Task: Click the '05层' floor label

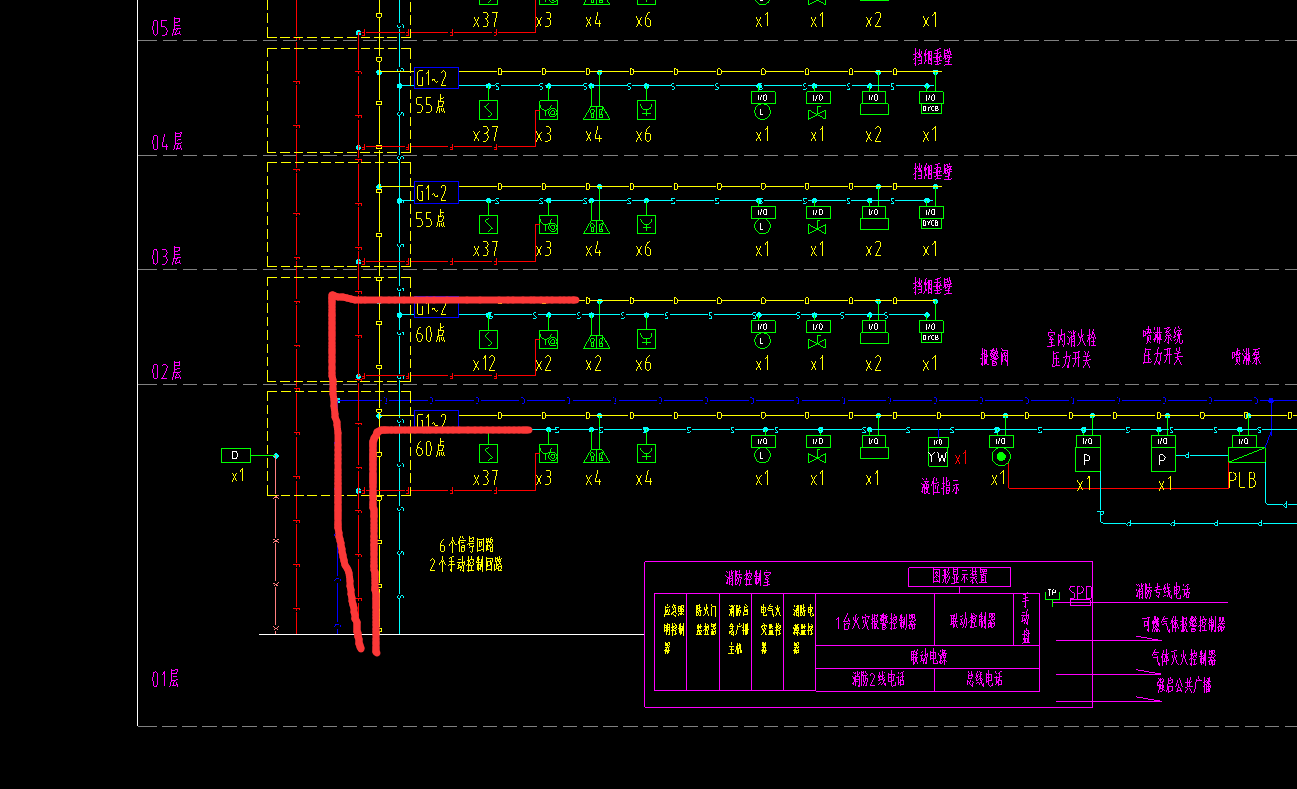Action: point(166,28)
